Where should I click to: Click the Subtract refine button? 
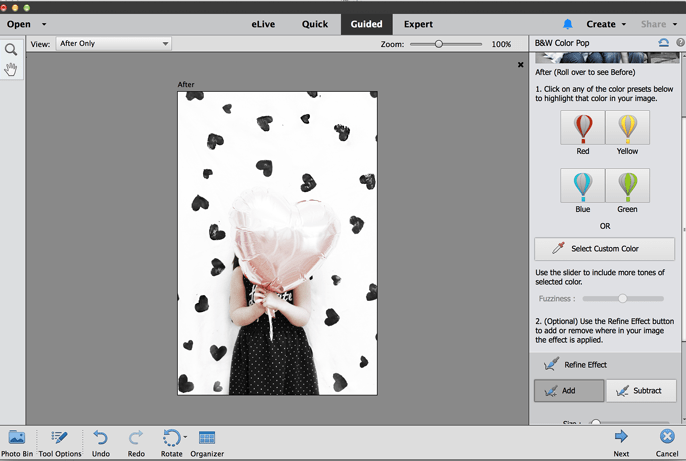[x=641, y=390]
